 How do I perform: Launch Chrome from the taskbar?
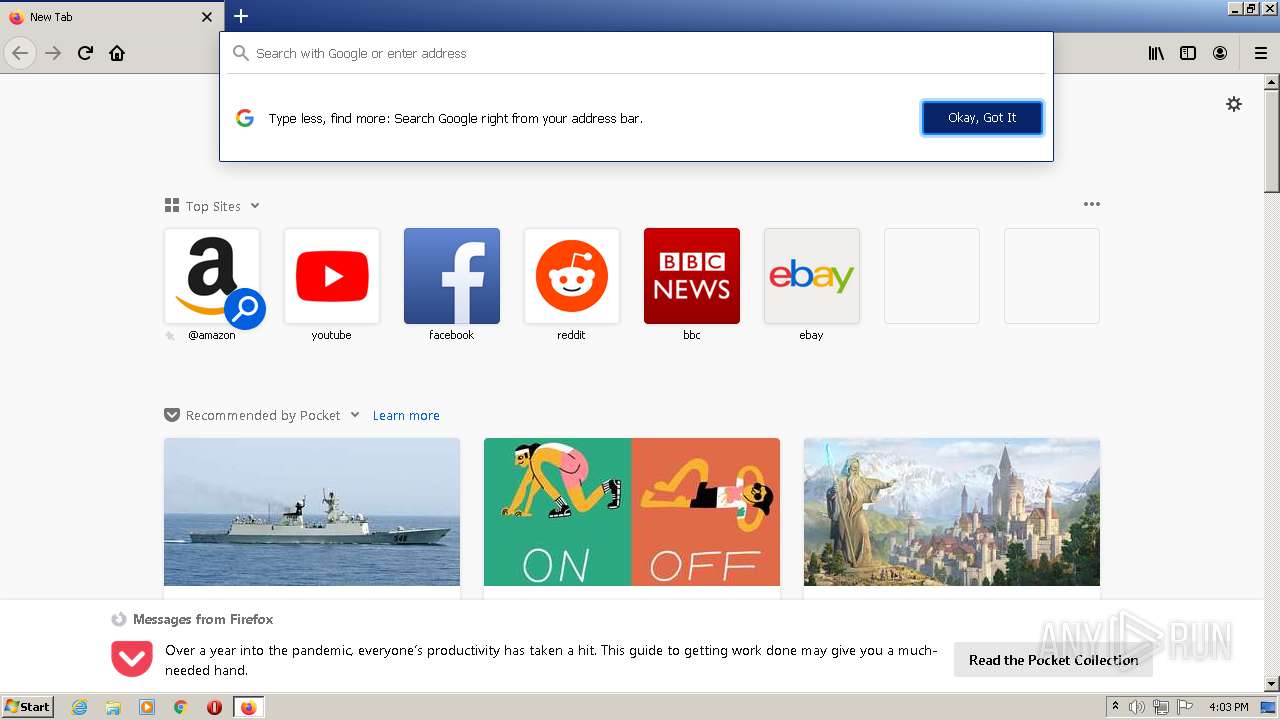coord(180,707)
